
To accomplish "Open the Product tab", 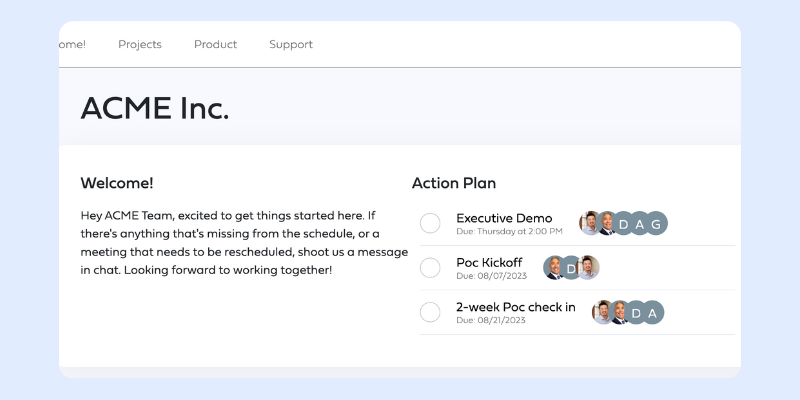I will tap(215, 44).
